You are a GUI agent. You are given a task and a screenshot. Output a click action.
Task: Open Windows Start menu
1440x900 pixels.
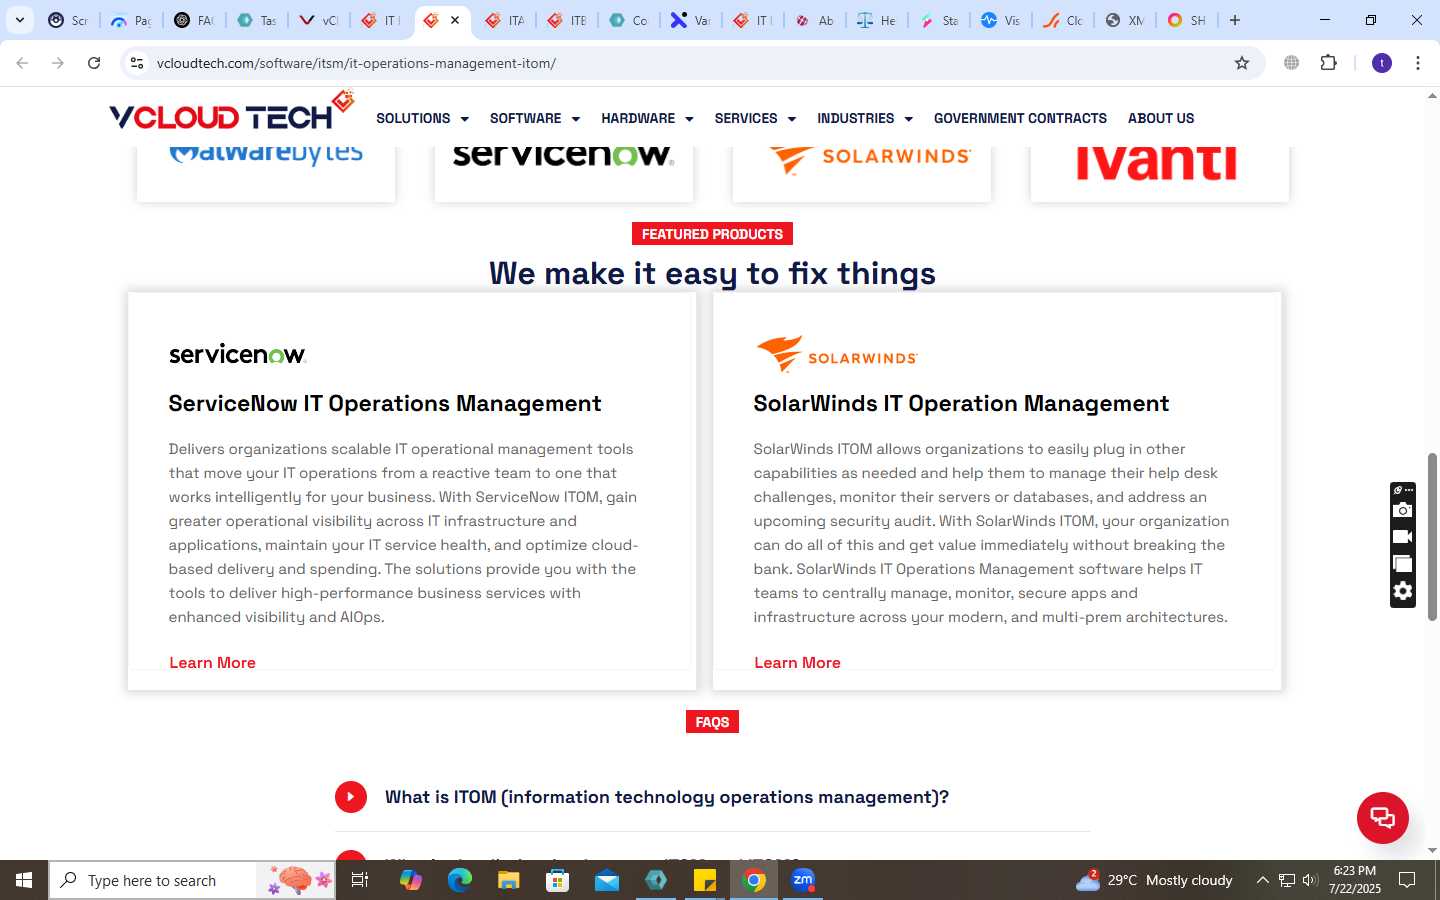click(24, 880)
